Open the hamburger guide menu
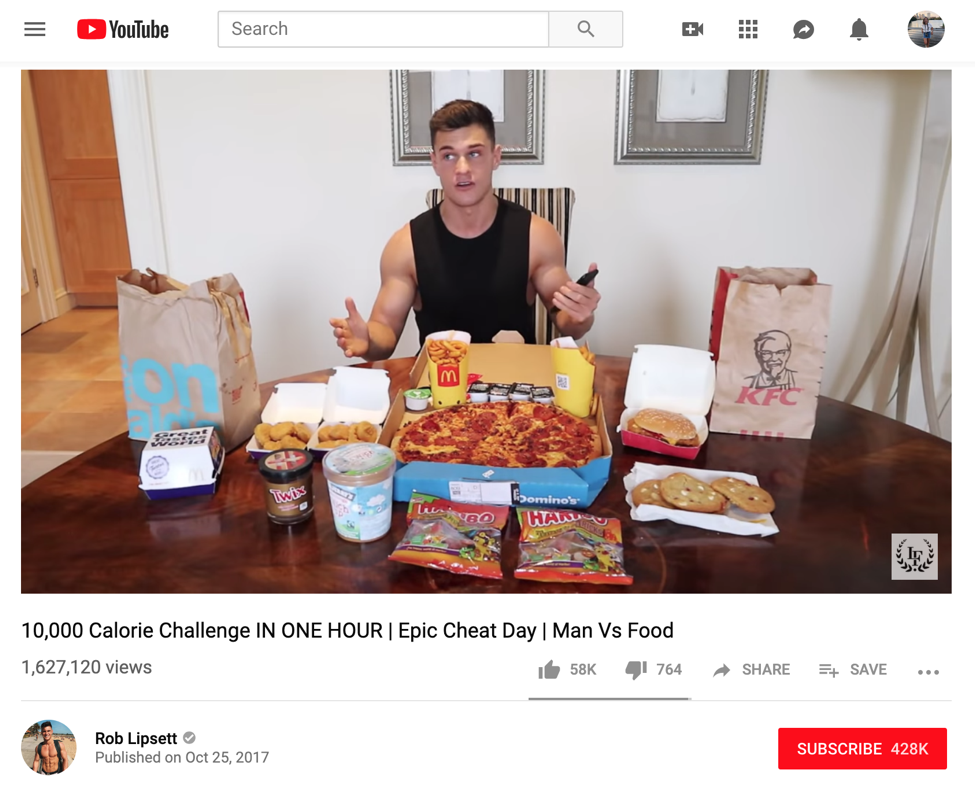The width and height of the screenshot is (975, 794). [35, 29]
